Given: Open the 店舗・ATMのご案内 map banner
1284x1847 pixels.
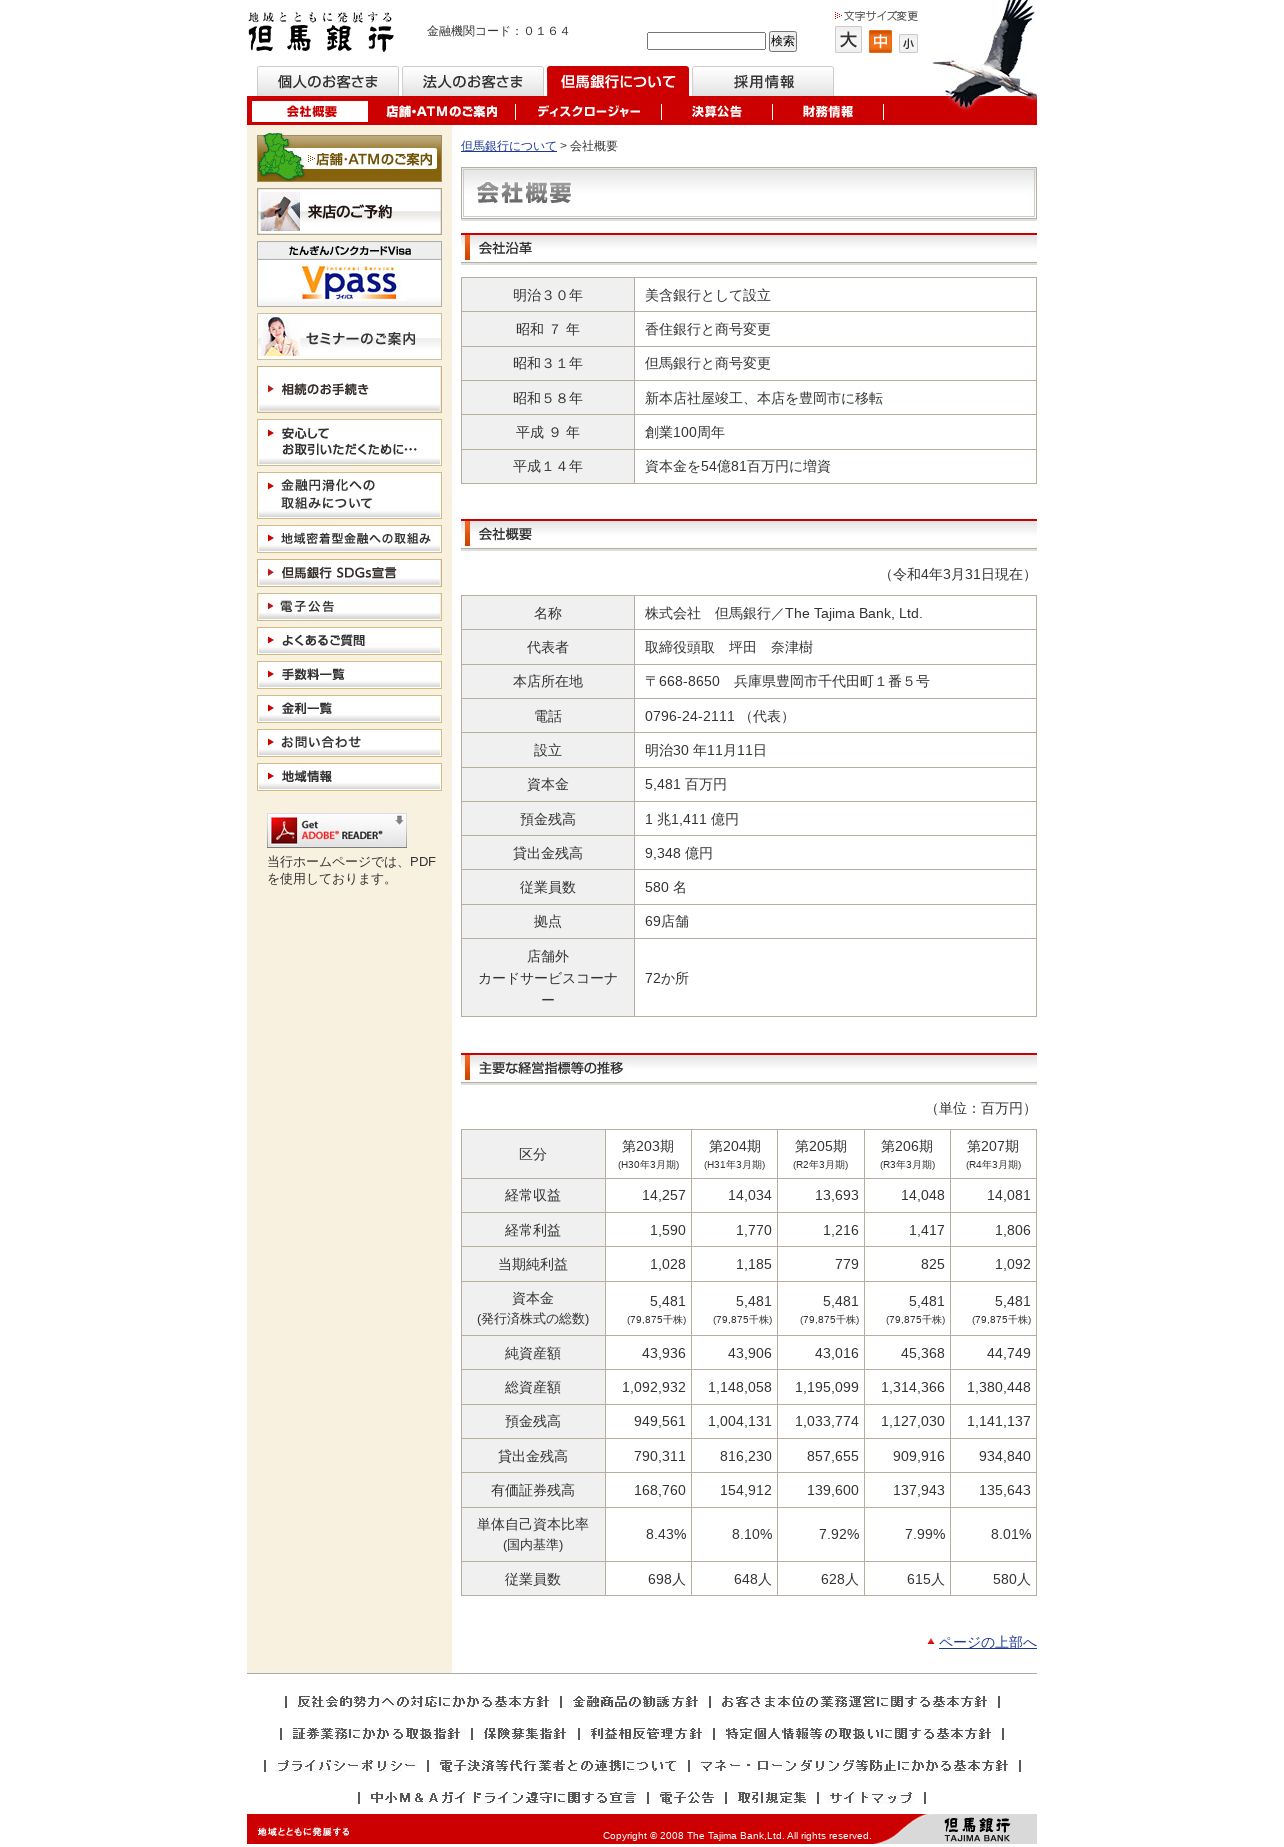Looking at the screenshot, I should click(349, 158).
